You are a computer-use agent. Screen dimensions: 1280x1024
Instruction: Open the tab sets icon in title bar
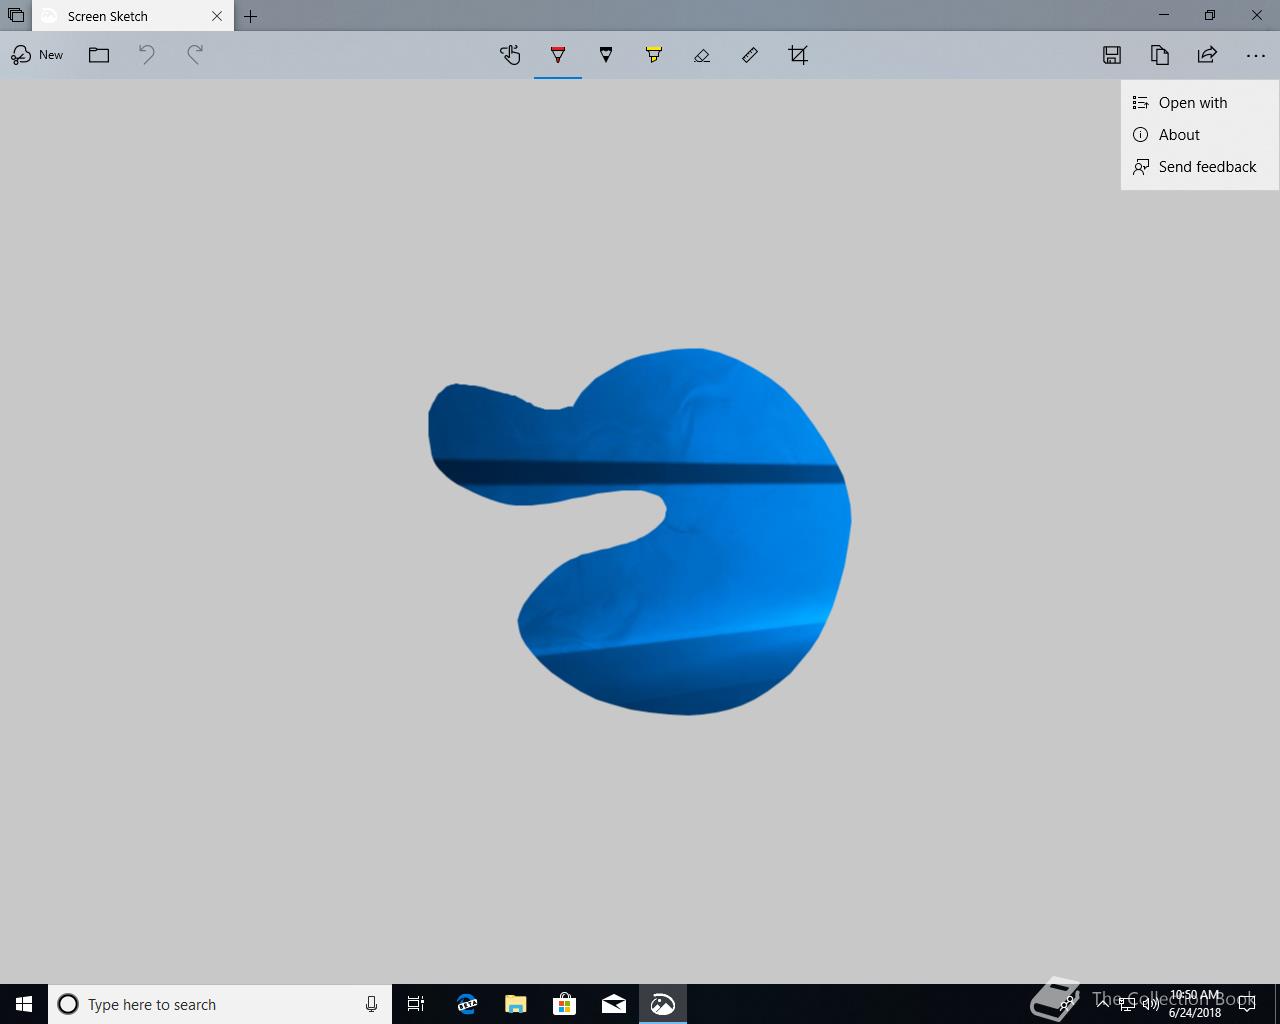pos(16,16)
